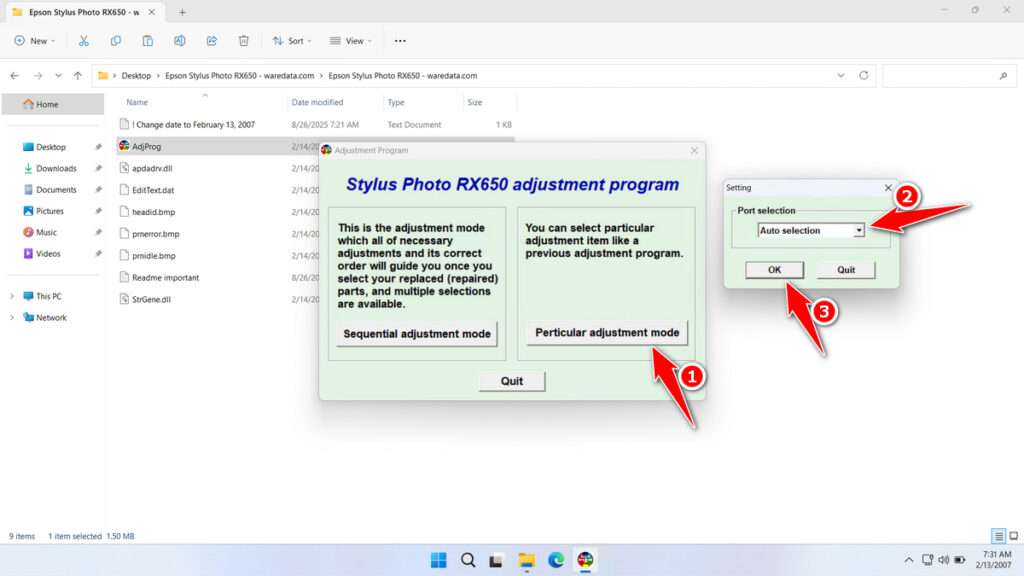Open the volume icon in system tray
The width and height of the screenshot is (1024, 576).
[x=944, y=560]
